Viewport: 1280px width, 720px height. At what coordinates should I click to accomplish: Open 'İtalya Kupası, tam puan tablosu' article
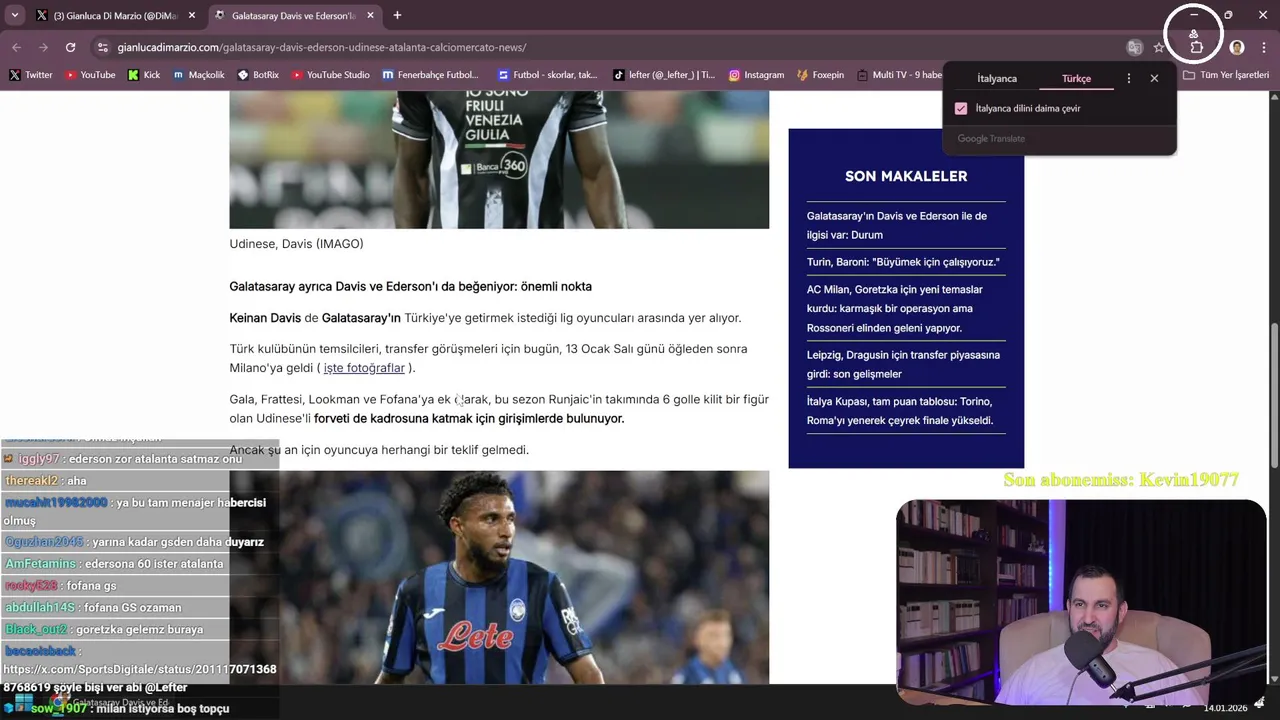pyautogui.click(x=900, y=411)
